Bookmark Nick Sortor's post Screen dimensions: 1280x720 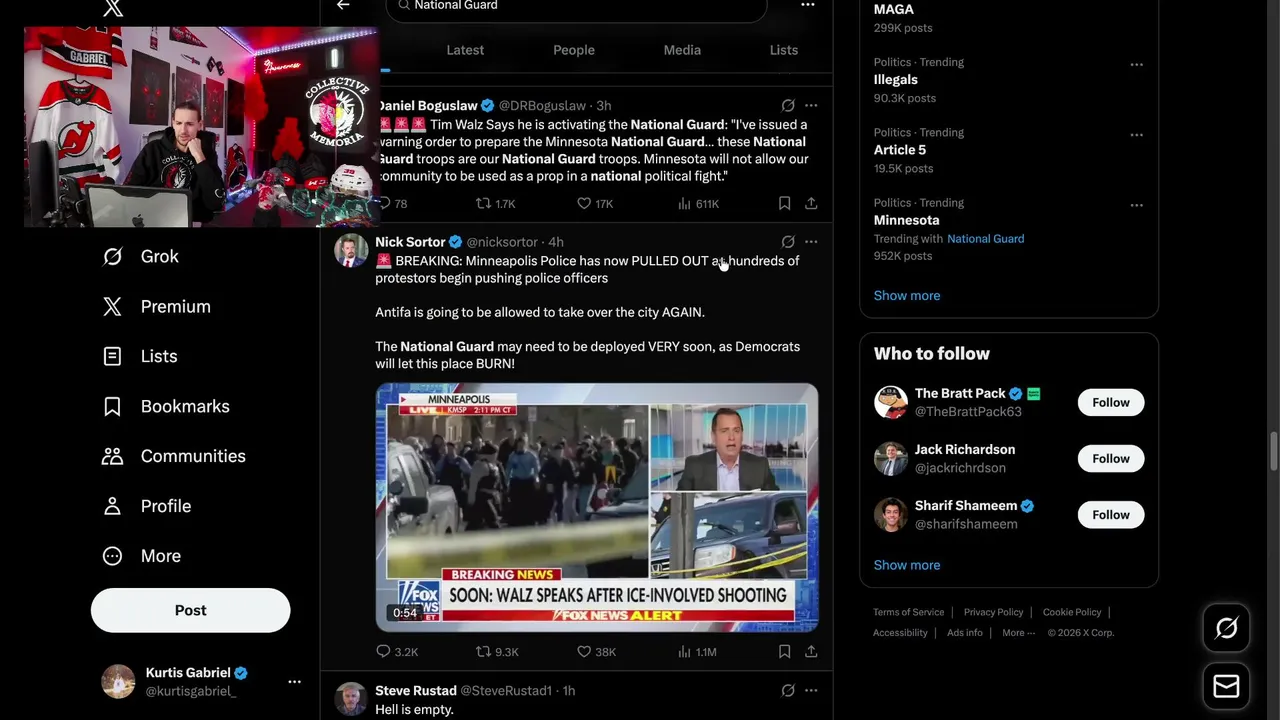tap(784, 651)
